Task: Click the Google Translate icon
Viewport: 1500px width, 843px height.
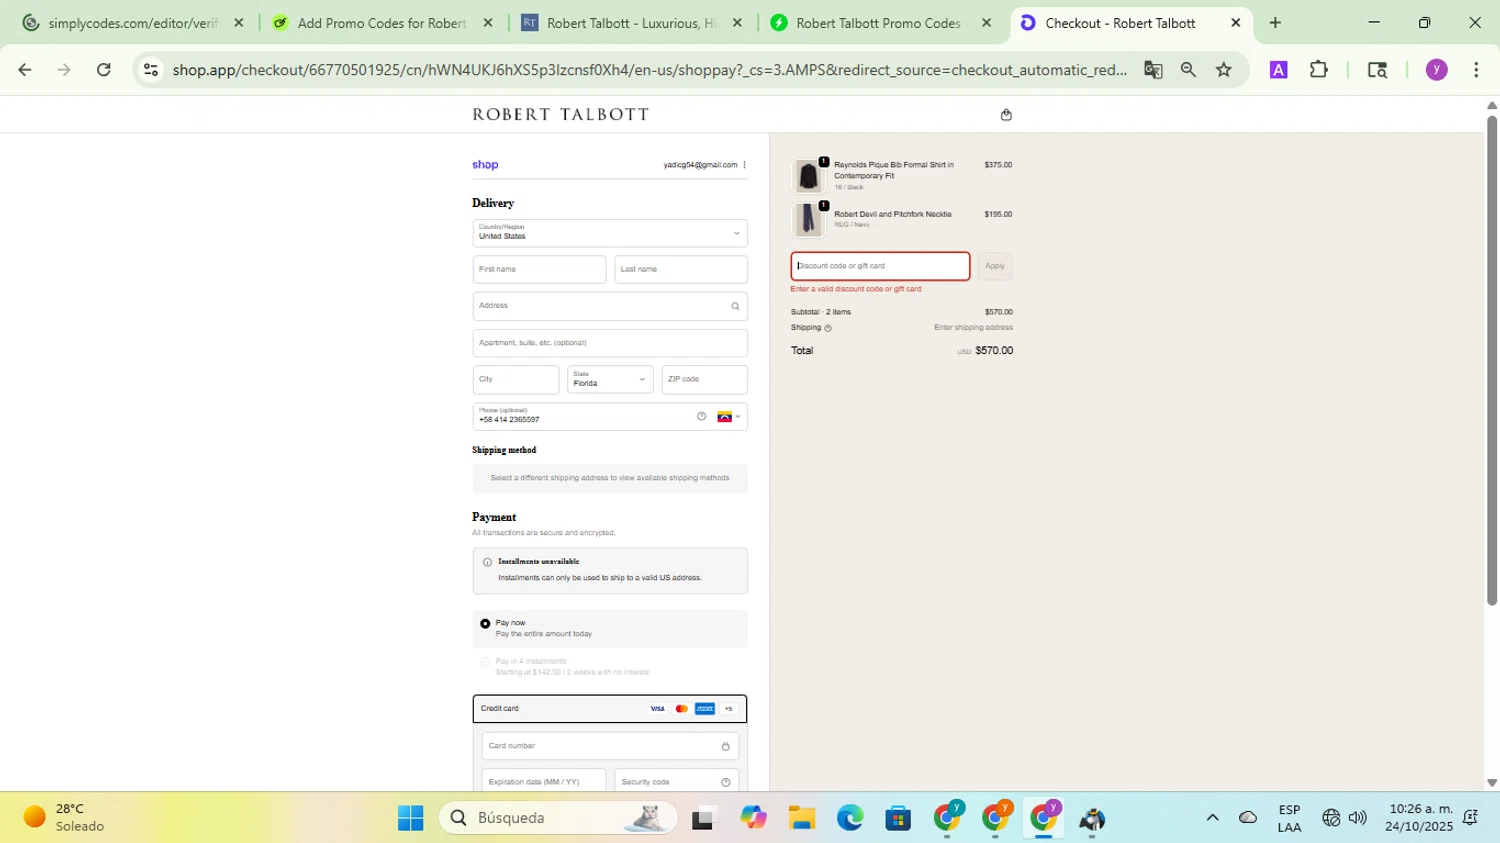Action: (x=1153, y=70)
